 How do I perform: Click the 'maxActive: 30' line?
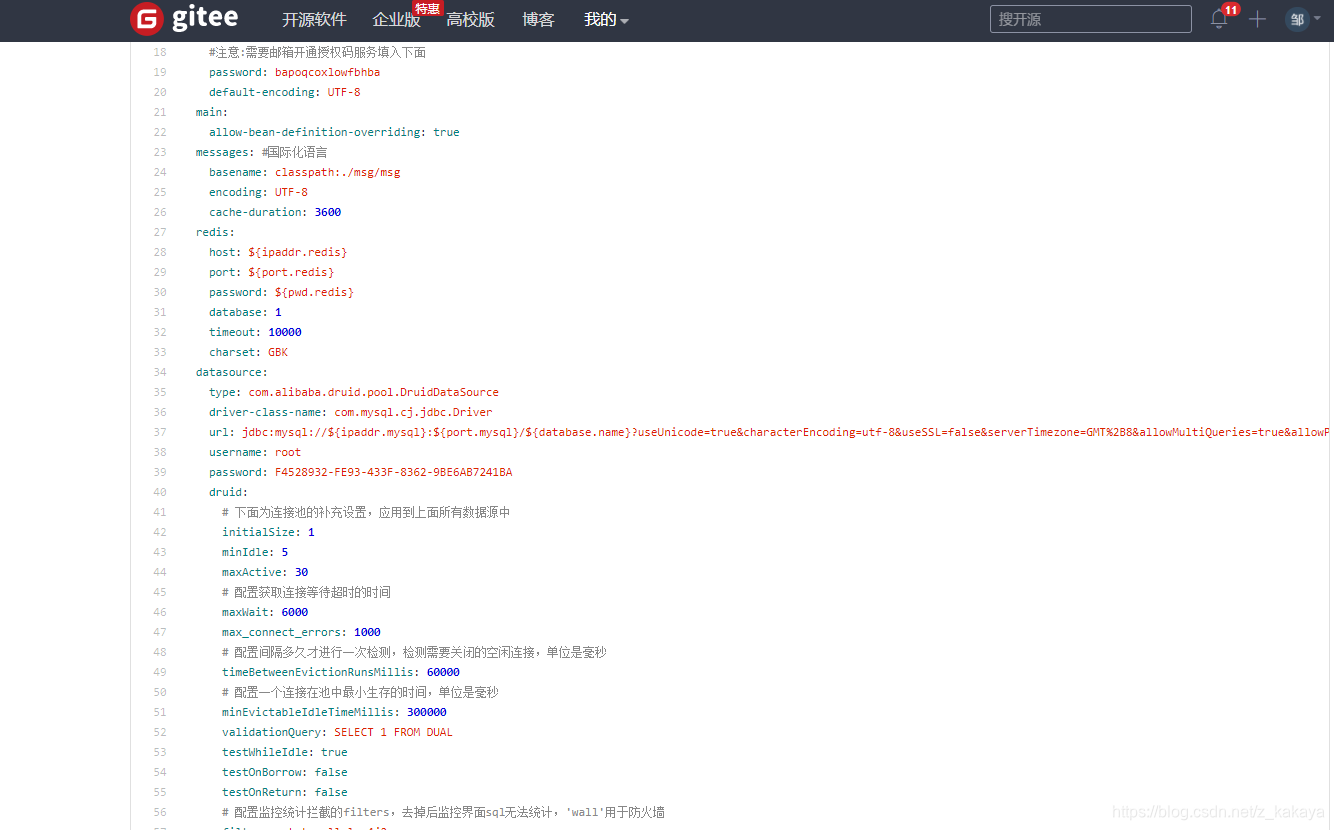click(265, 572)
